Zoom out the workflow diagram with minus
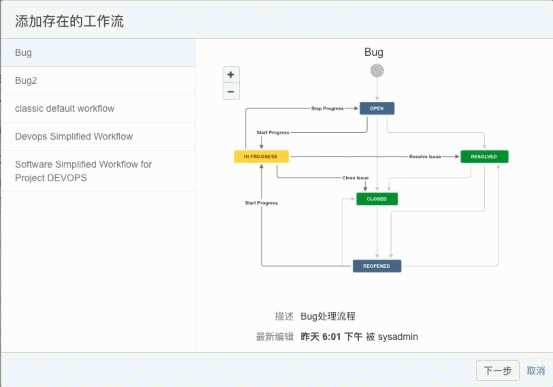Viewport: 553px width, 387px height. (x=231, y=92)
